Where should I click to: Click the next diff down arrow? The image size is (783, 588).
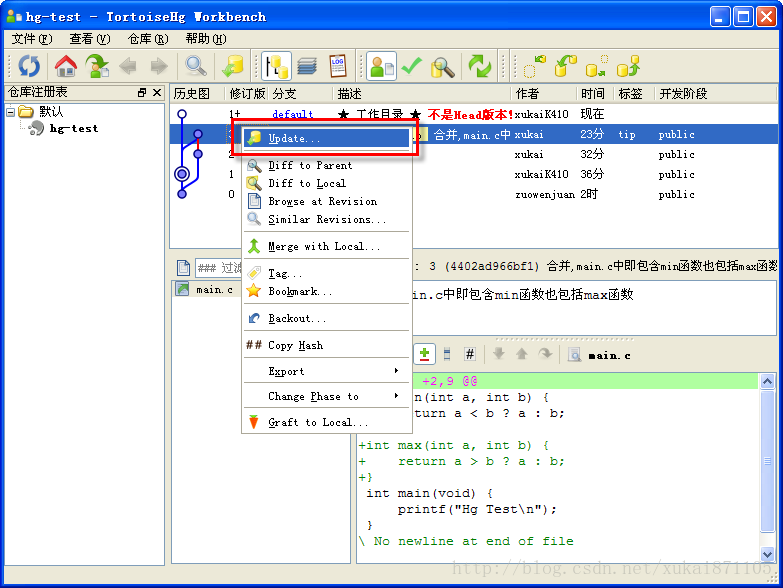pos(498,354)
